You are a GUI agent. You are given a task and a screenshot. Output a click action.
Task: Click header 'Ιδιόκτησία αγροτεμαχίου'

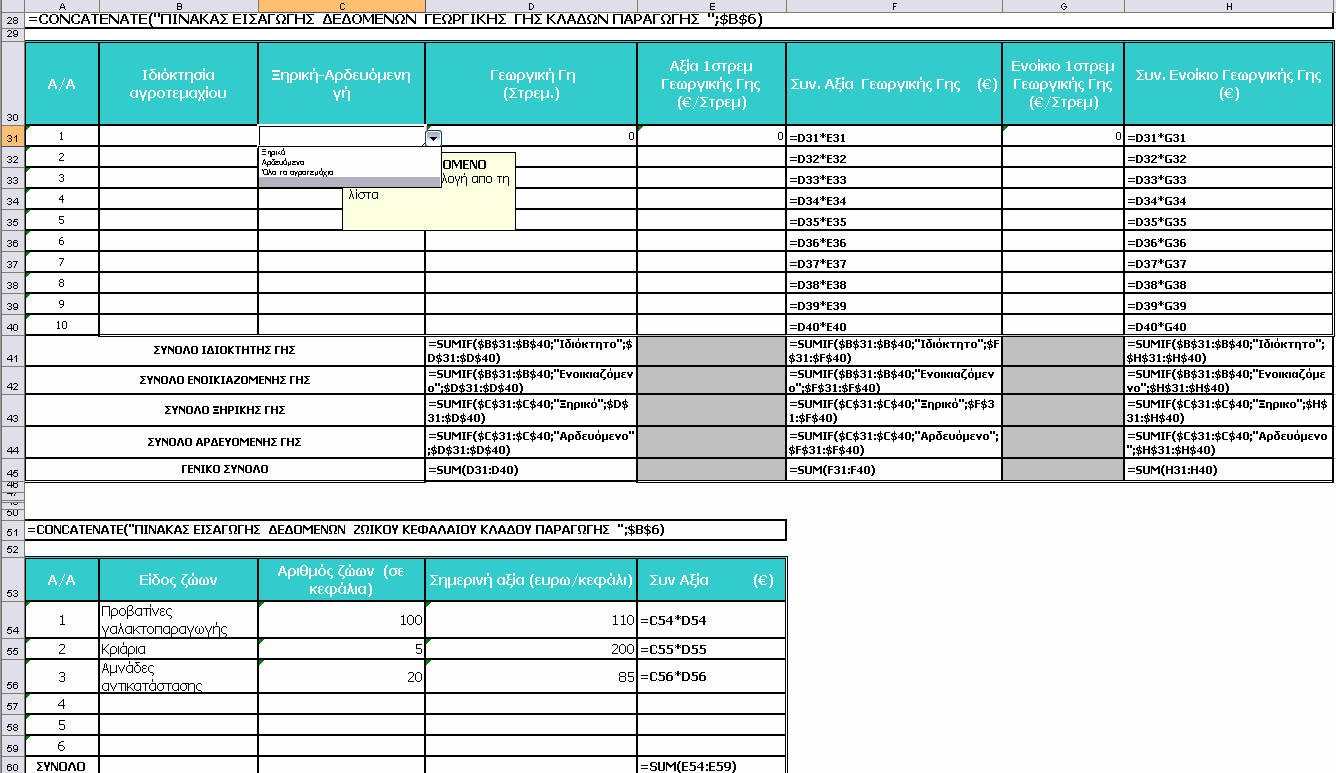pyautogui.click(x=179, y=84)
